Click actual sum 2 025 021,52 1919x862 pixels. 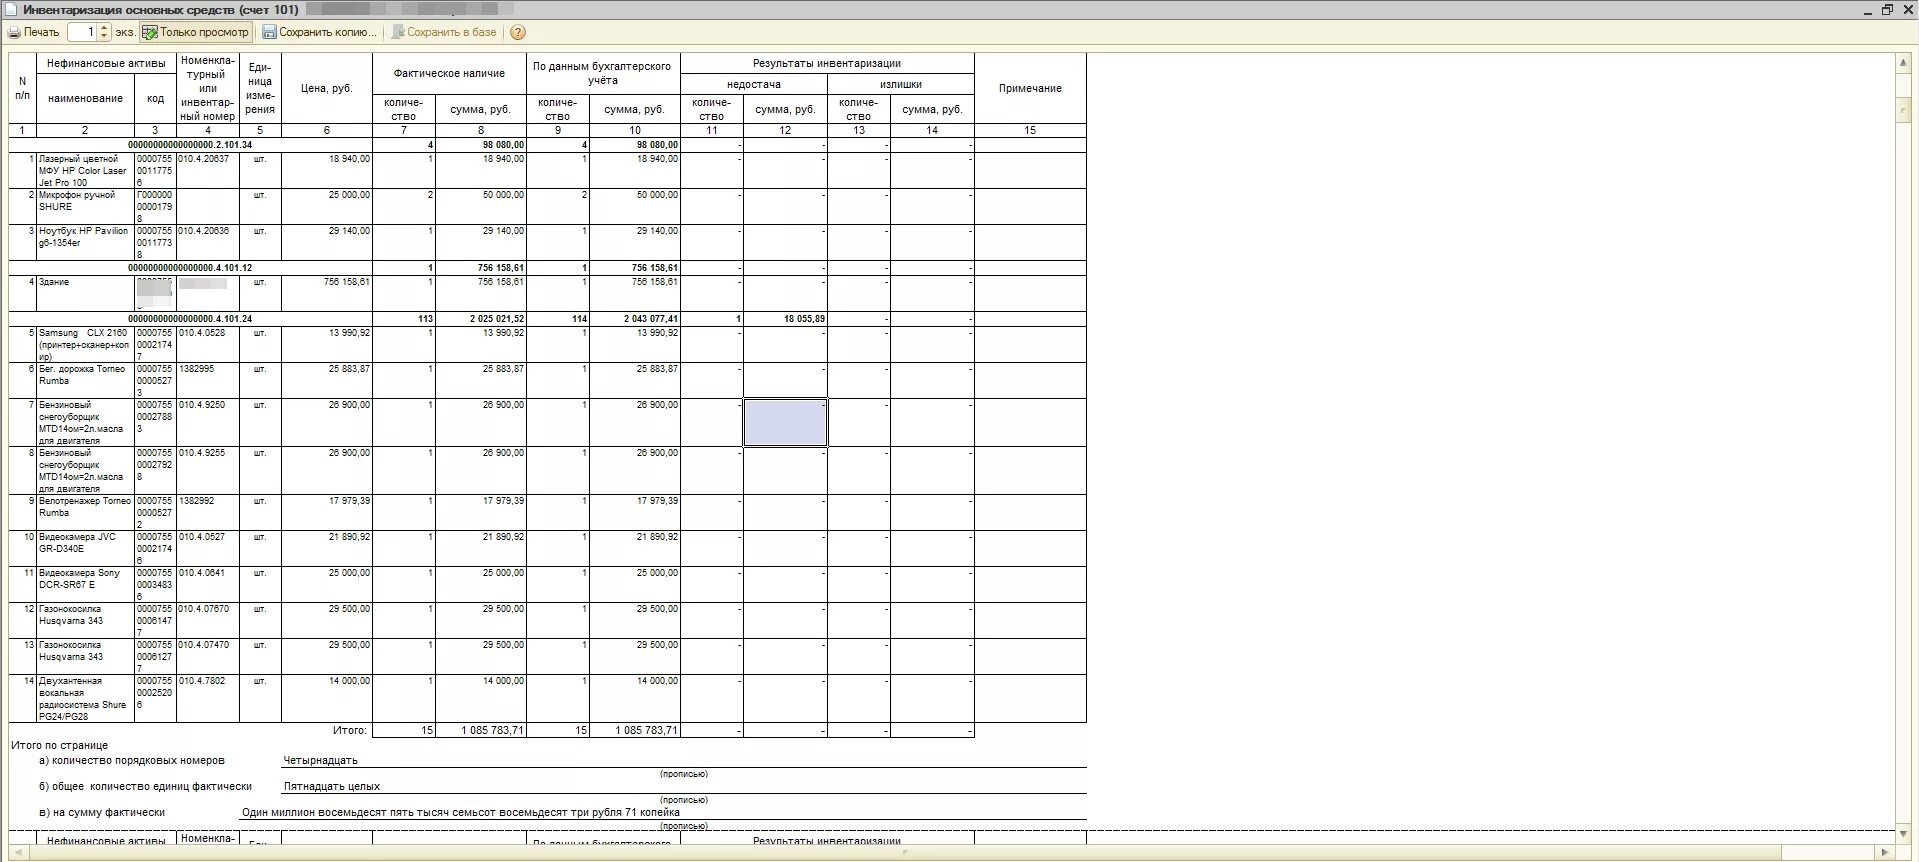[x=496, y=319]
